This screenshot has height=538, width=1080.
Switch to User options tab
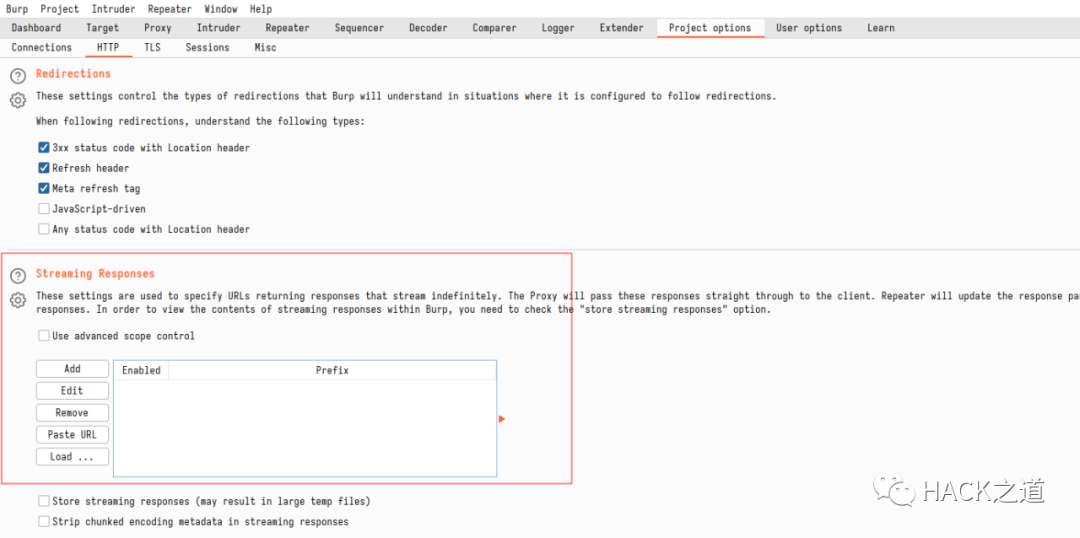pyautogui.click(x=809, y=28)
